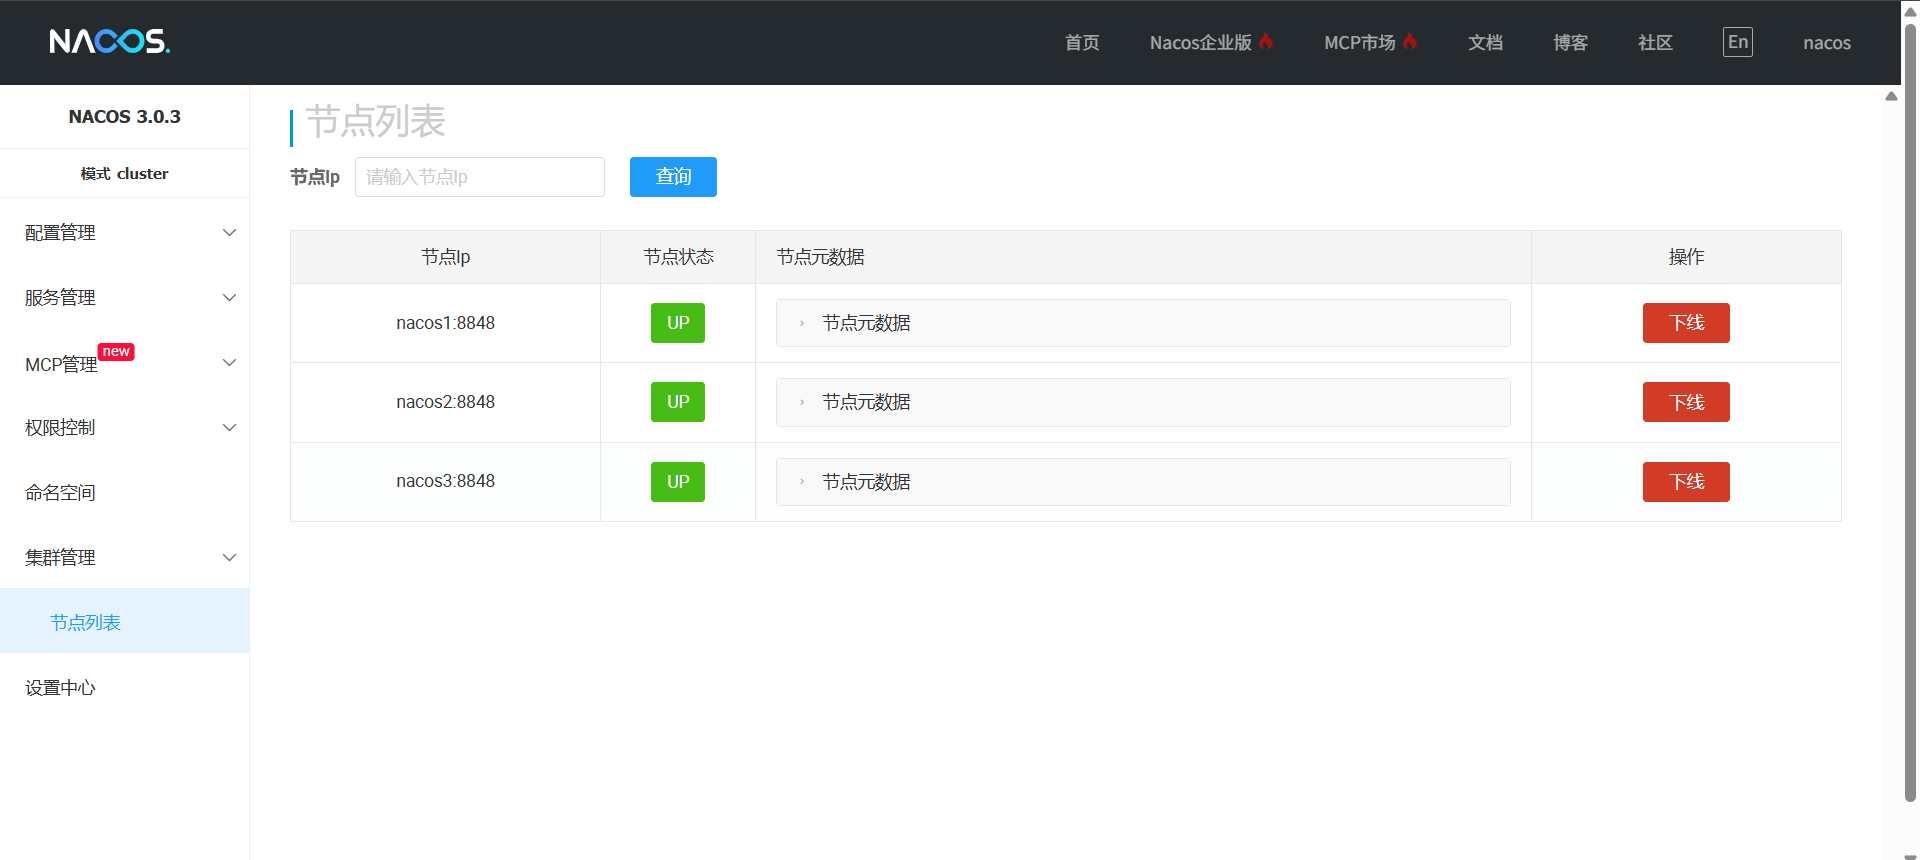Screen dimensions: 1920x860
Task: Click the page vertical scrollbar thumb
Action: [x=1910, y=412]
